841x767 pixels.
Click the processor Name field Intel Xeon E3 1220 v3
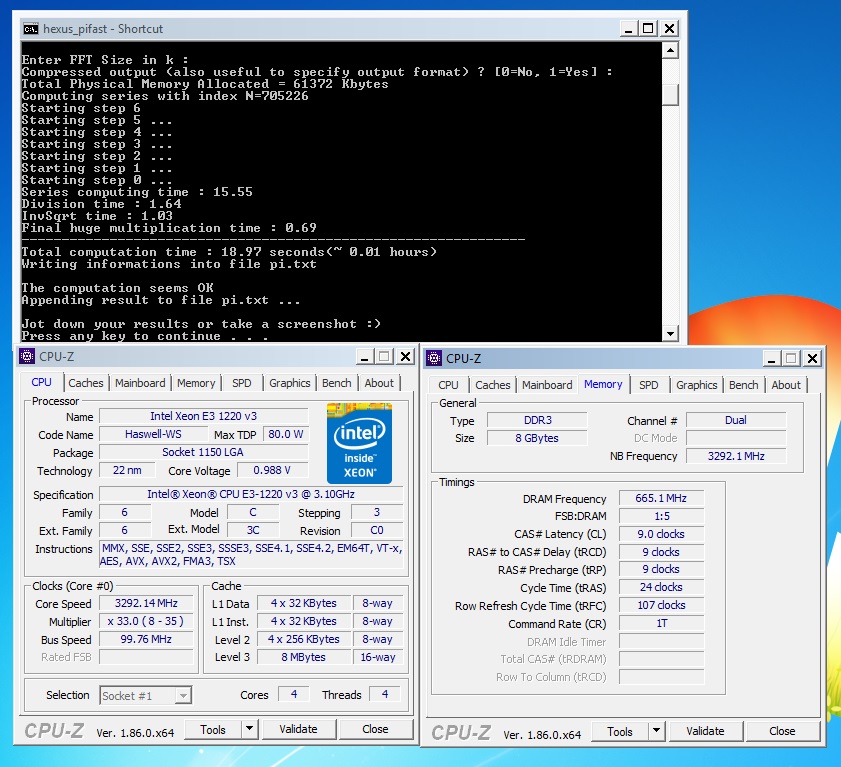[204, 416]
